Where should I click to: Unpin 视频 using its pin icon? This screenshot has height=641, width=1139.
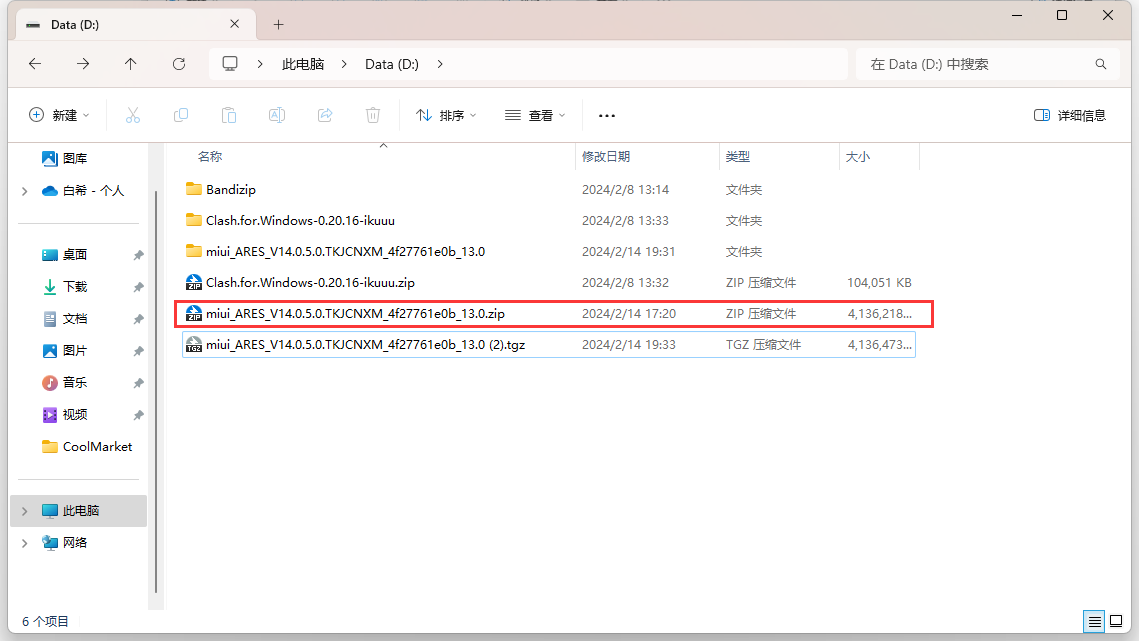click(138, 415)
